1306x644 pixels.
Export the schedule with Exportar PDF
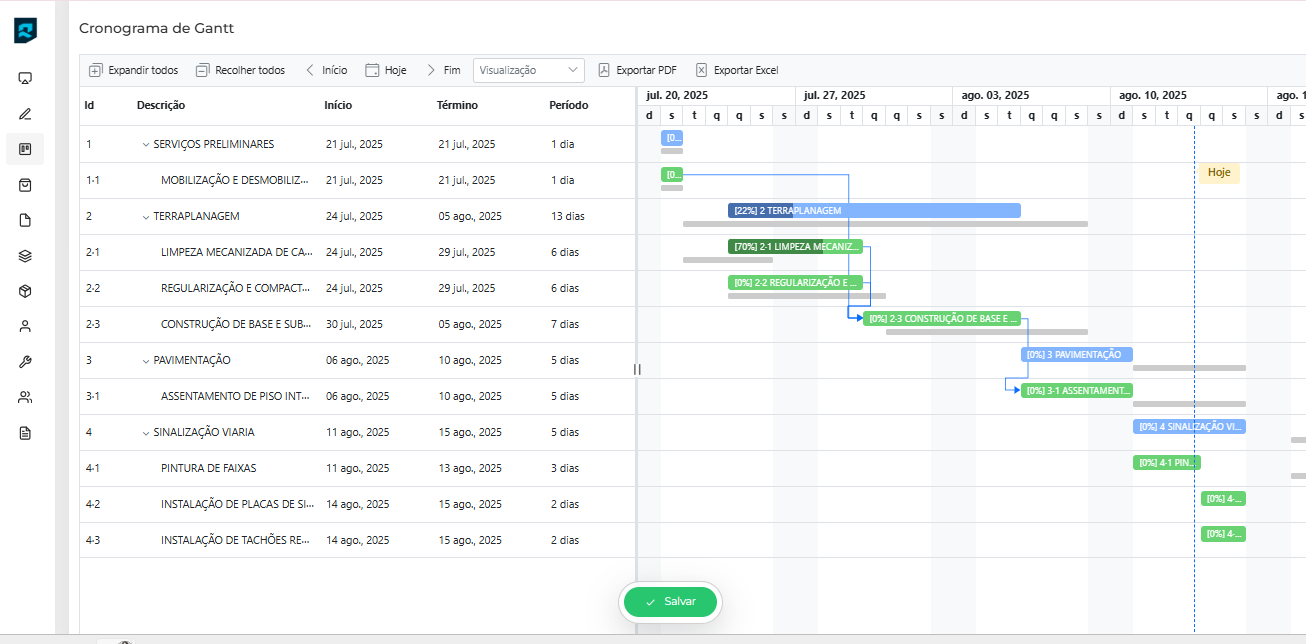(x=637, y=70)
